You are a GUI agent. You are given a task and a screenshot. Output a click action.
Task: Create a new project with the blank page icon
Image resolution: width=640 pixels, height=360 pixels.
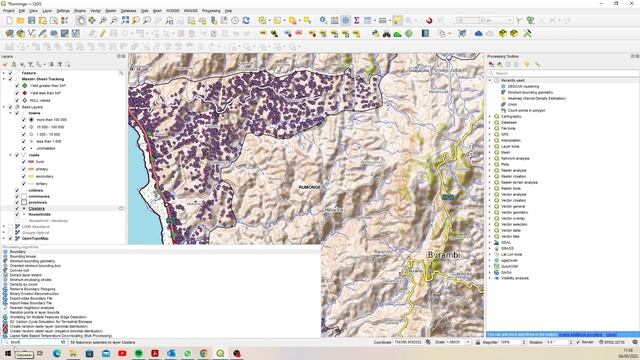(x=9, y=20)
